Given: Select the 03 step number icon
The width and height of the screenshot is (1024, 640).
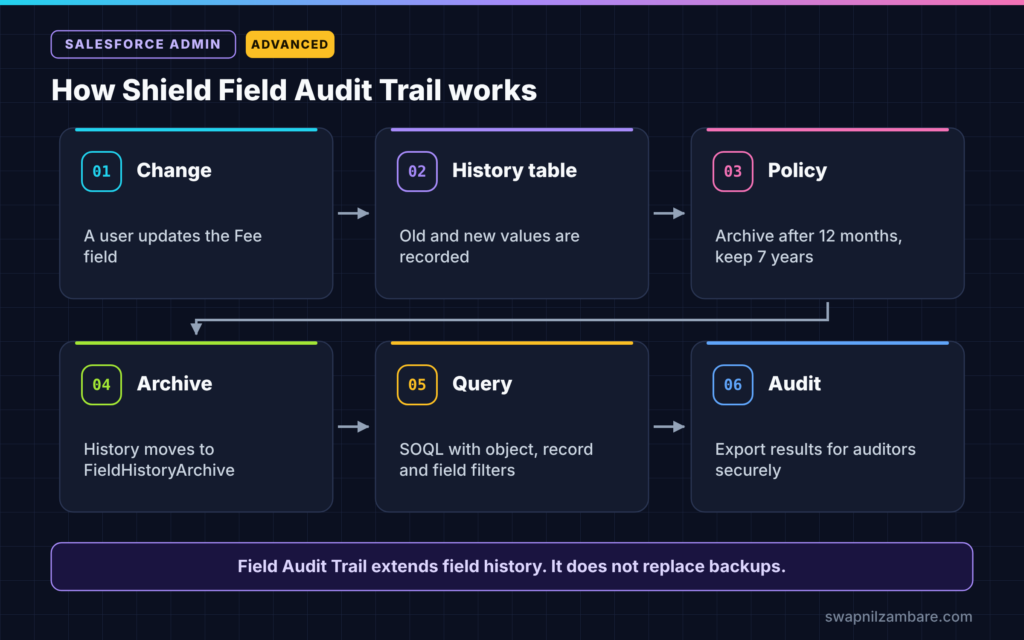Looking at the screenshot, I should 733,171.
